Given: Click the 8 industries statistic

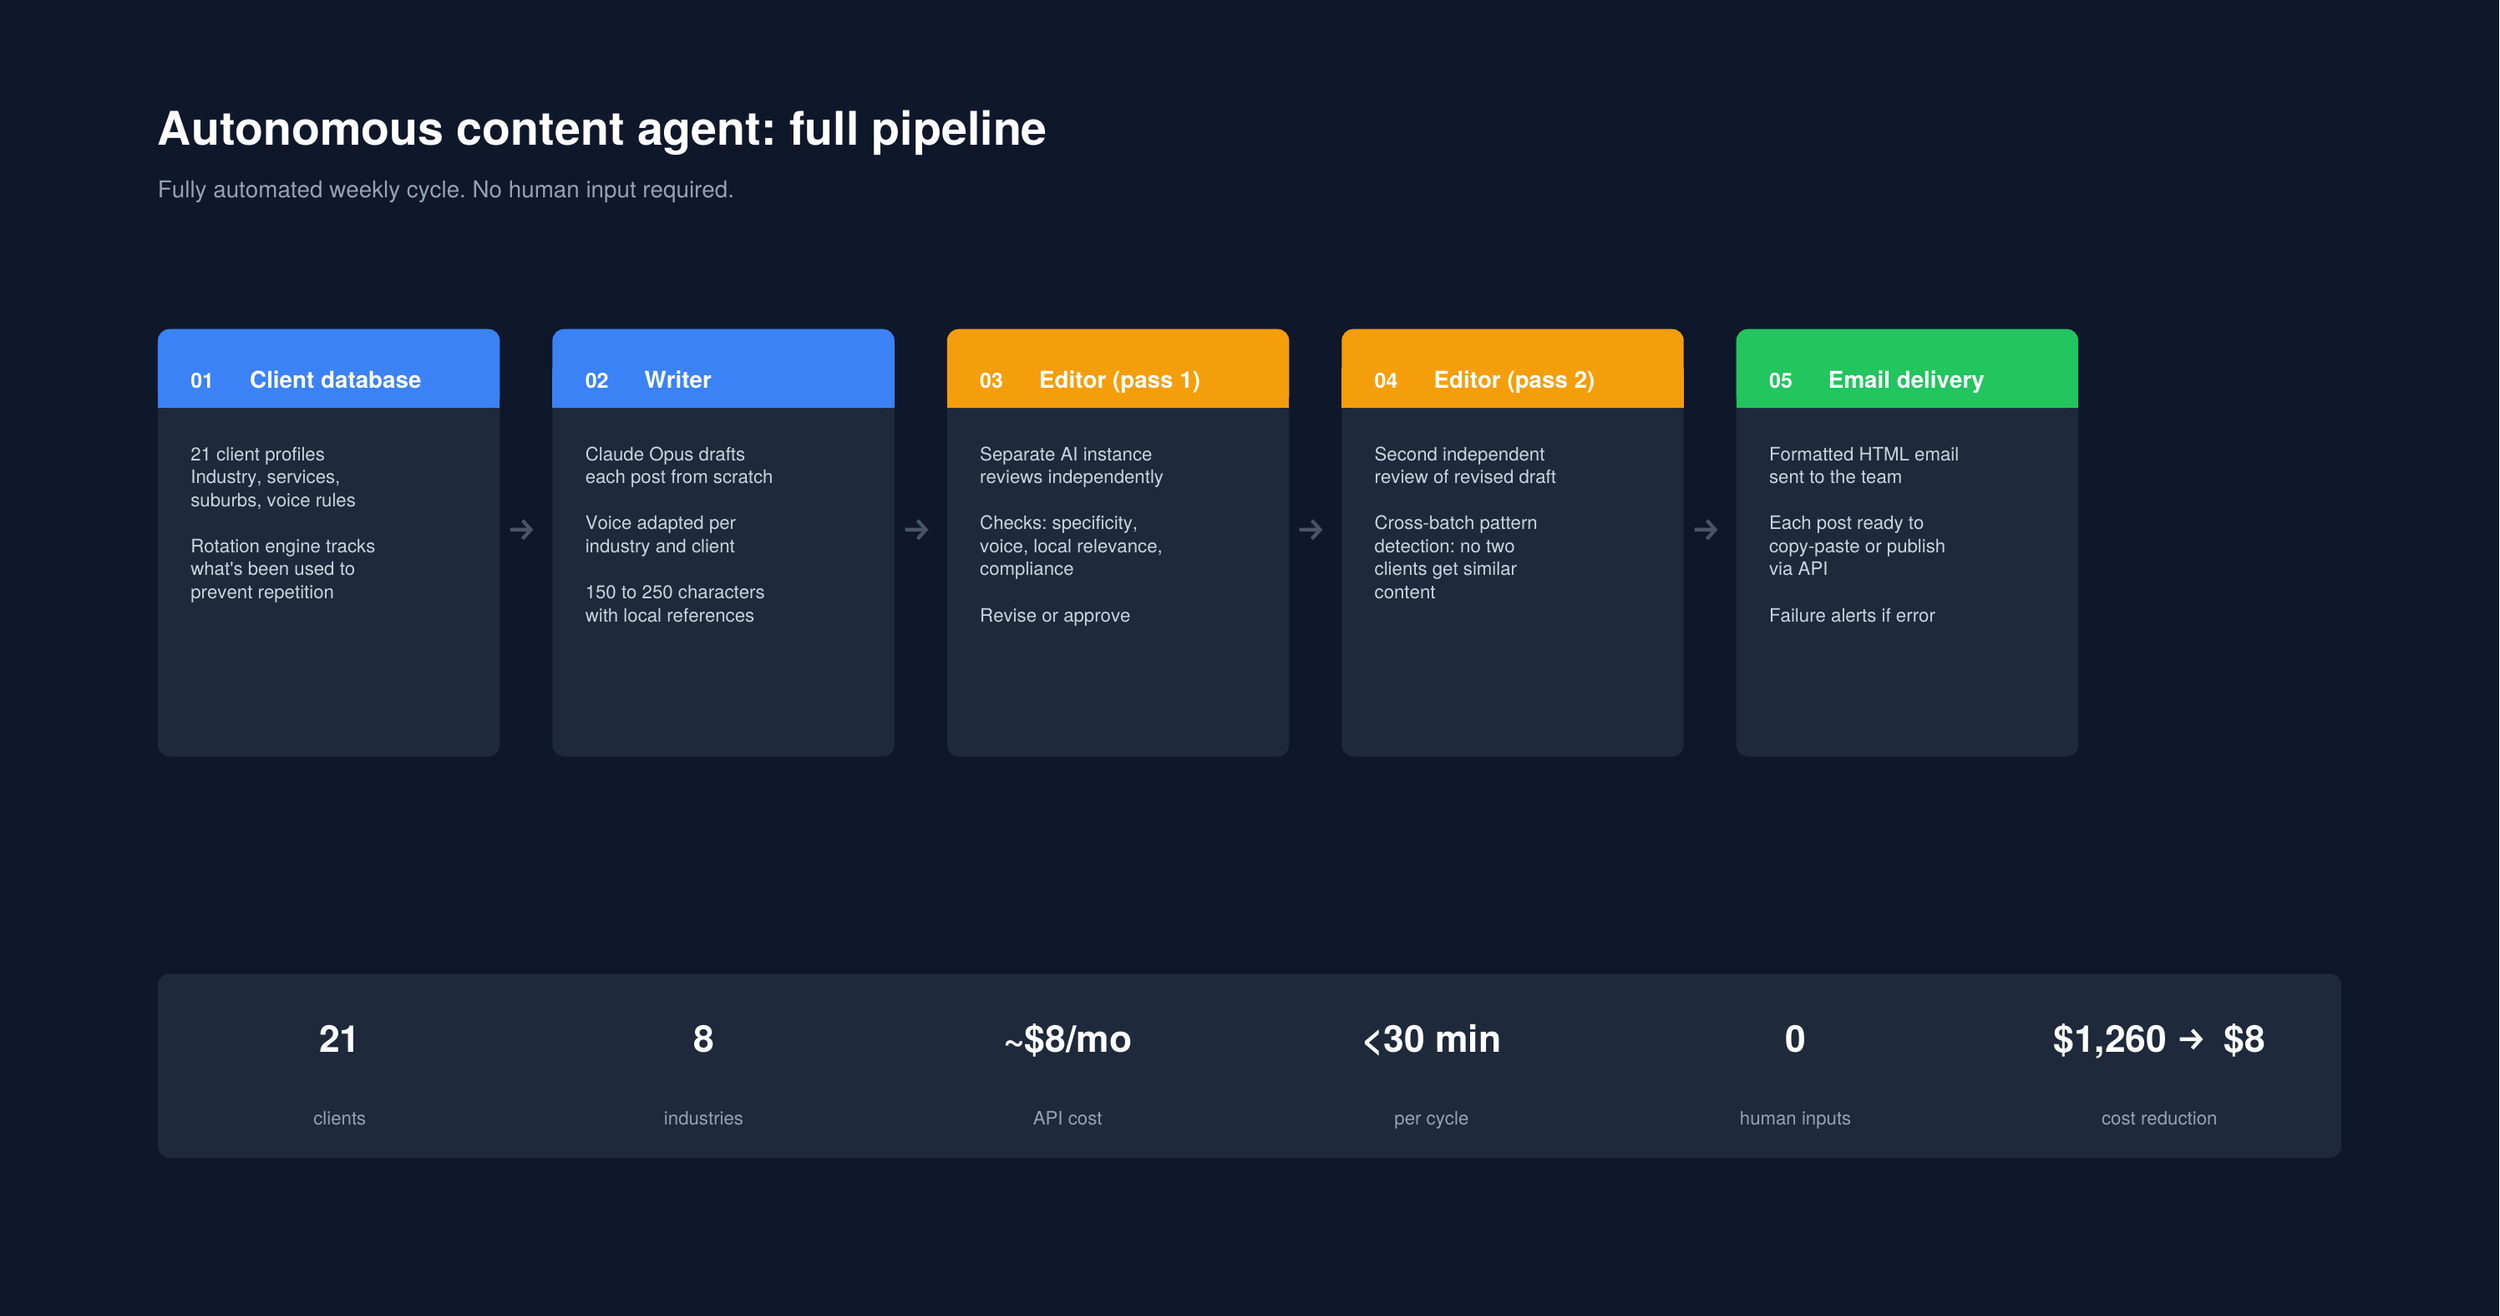Looking at the screenshot, I should coord(703,1072).
